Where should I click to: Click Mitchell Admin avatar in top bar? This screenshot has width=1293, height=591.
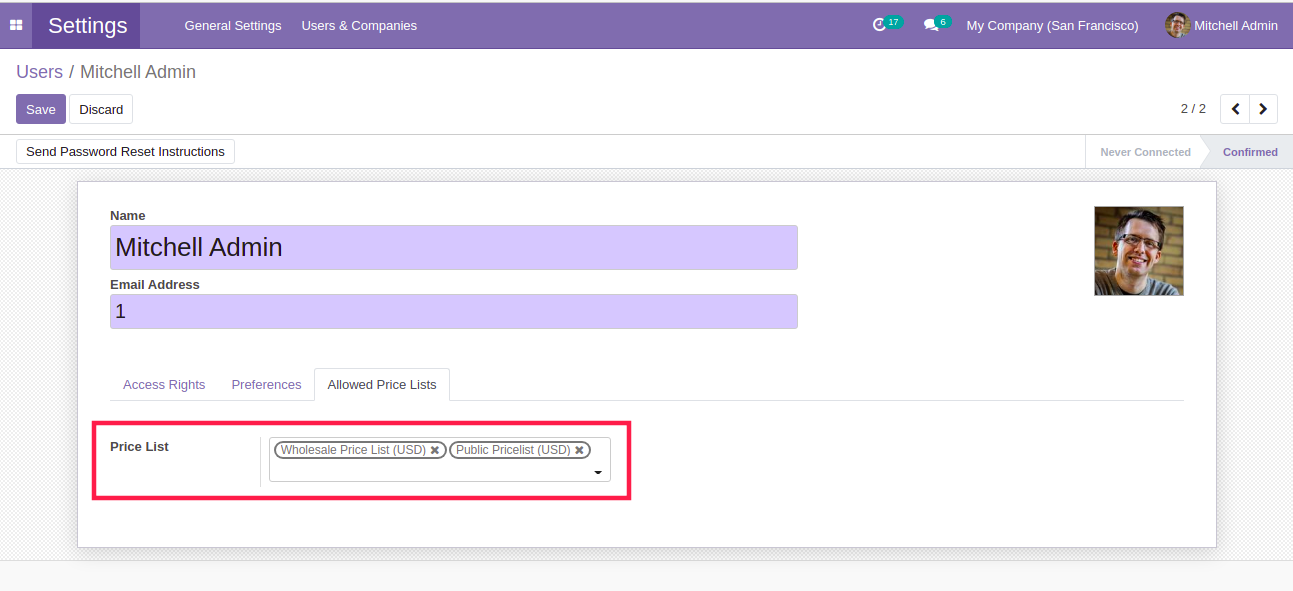click(x=1177, y=25)
